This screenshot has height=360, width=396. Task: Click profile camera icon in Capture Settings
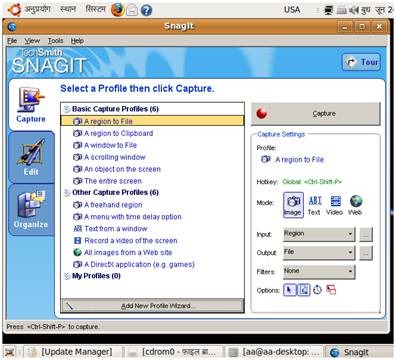coord(266,159)
